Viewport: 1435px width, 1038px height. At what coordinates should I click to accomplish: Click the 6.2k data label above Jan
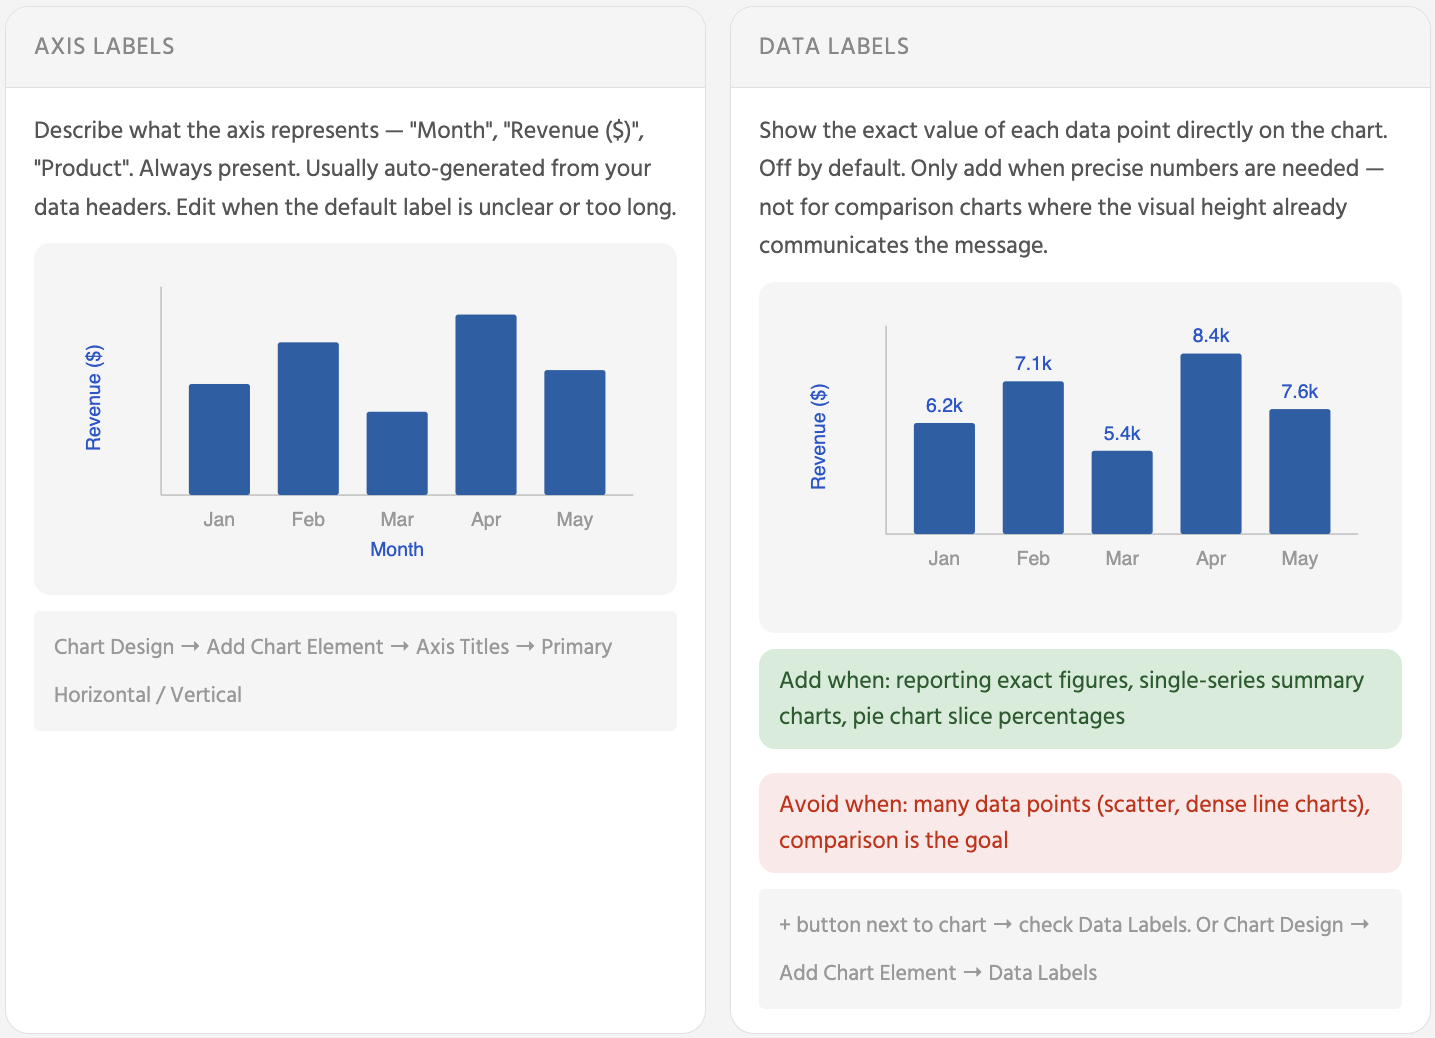coord(944,406)
